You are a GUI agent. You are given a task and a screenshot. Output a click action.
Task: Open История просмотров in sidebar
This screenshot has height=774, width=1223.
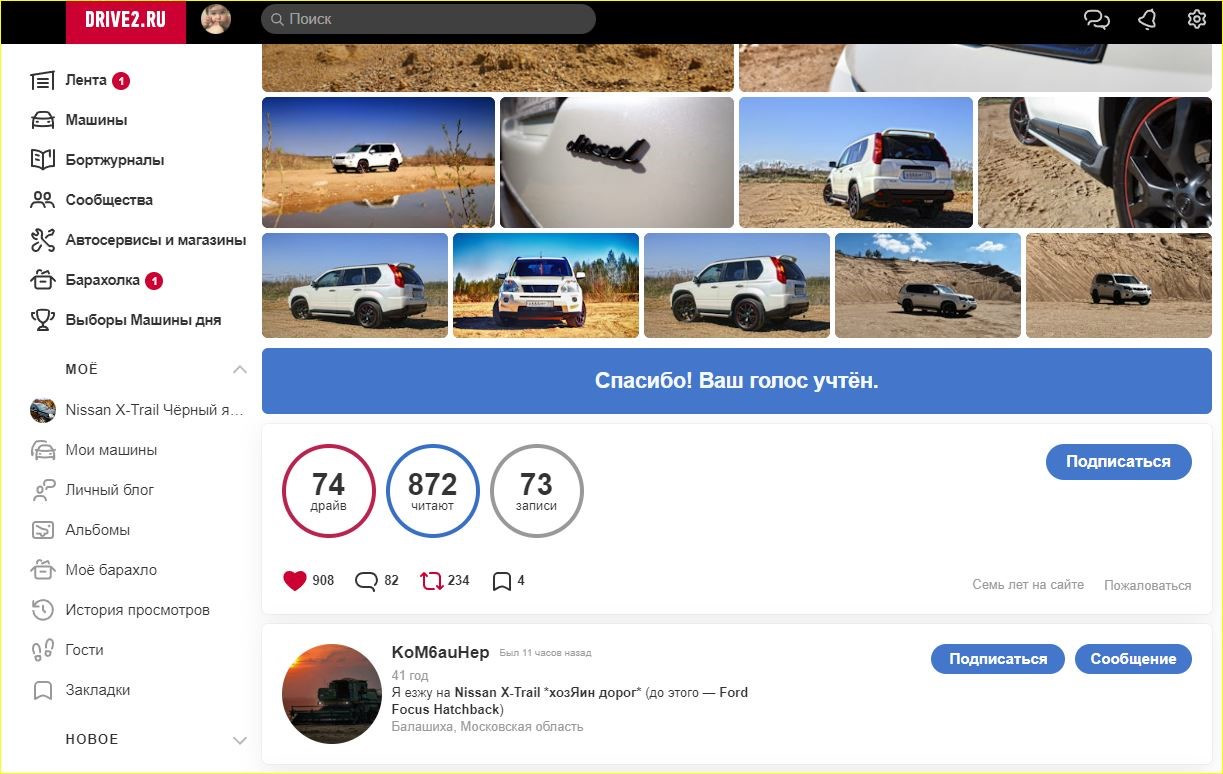click(138, 610)
